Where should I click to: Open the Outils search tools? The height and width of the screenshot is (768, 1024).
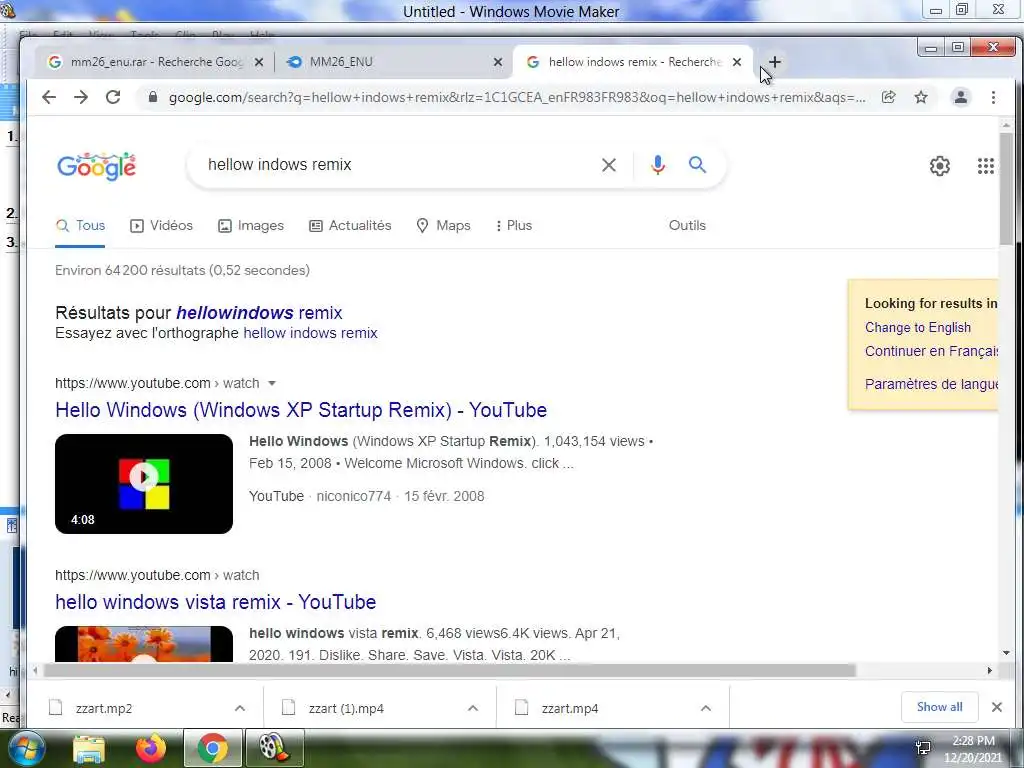(x=687, y=225)
